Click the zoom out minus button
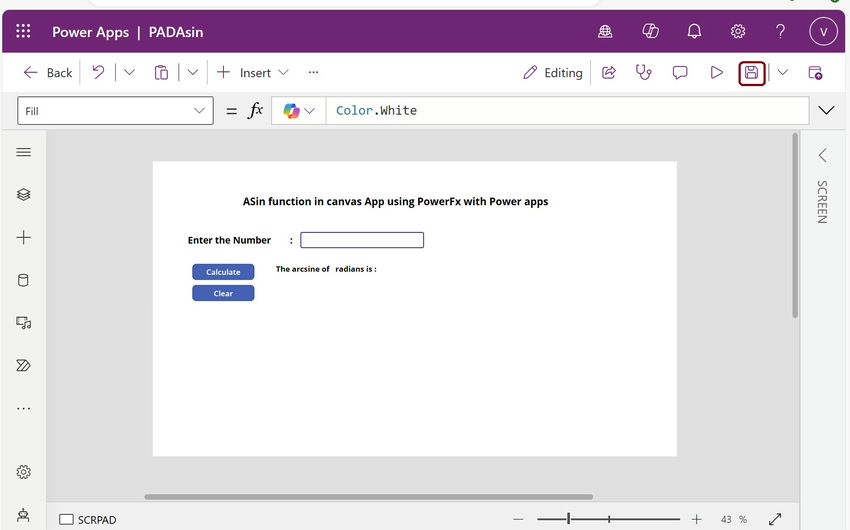850x530 pixels. pyautogui.click(x=518, y=519)
